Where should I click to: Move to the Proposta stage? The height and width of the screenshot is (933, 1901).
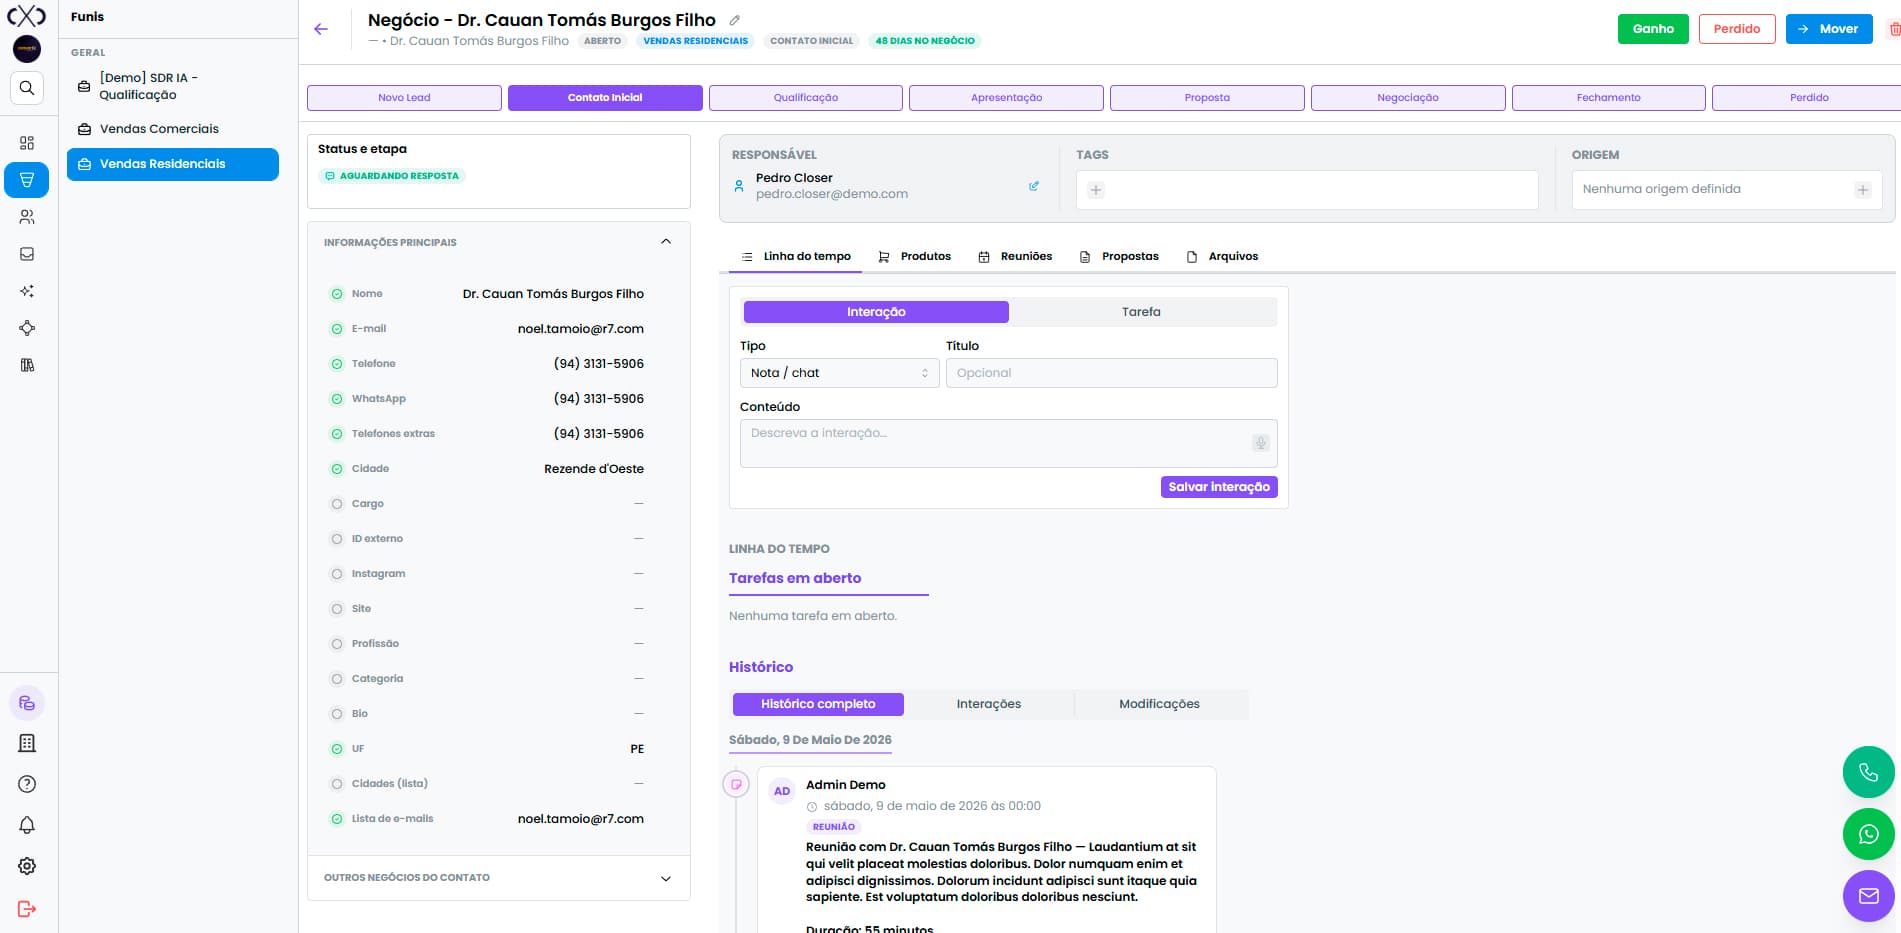(x=1207, y=98)
